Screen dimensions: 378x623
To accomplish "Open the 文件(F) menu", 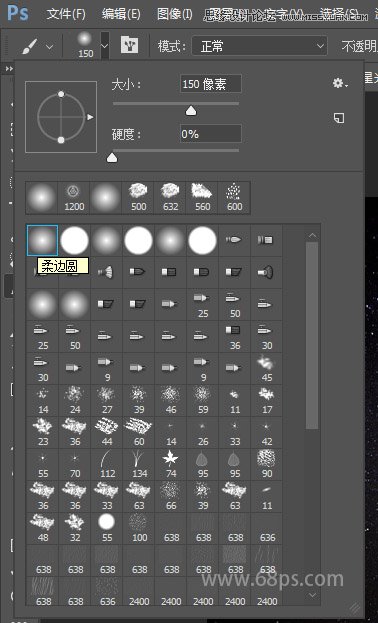I will coord(66,15).
